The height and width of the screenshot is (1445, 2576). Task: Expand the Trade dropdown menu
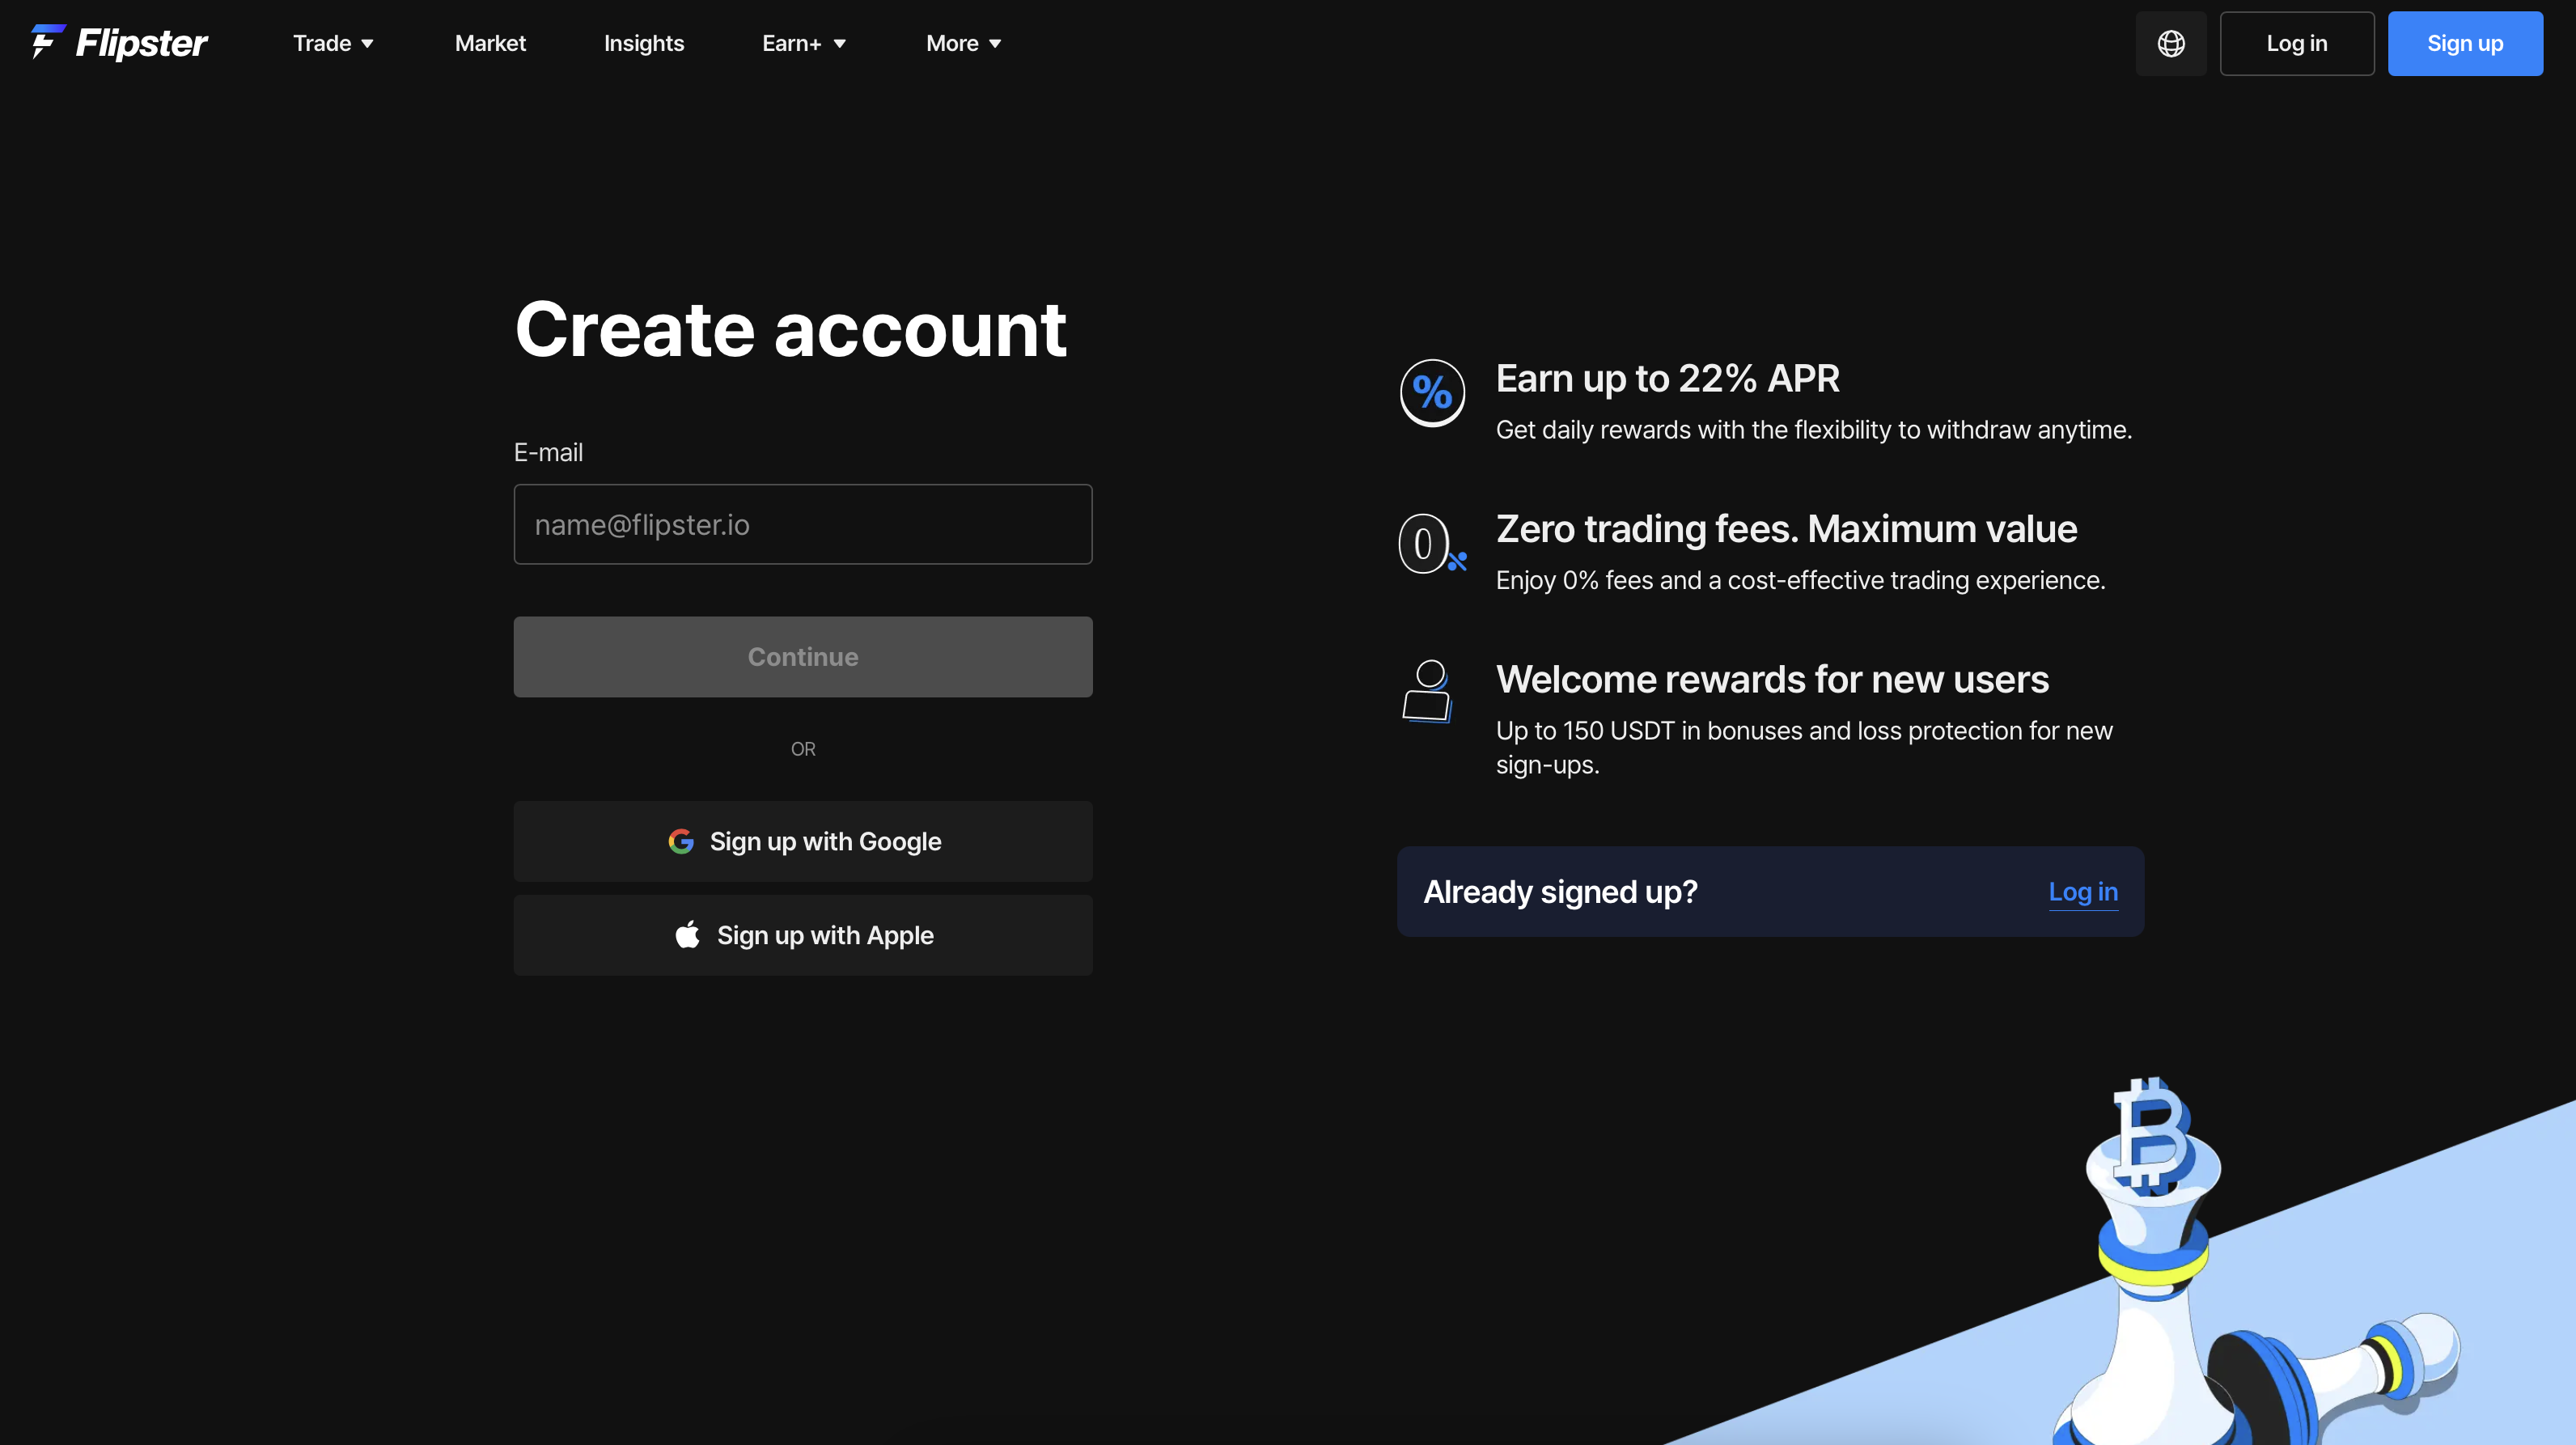tap(333, 43)
